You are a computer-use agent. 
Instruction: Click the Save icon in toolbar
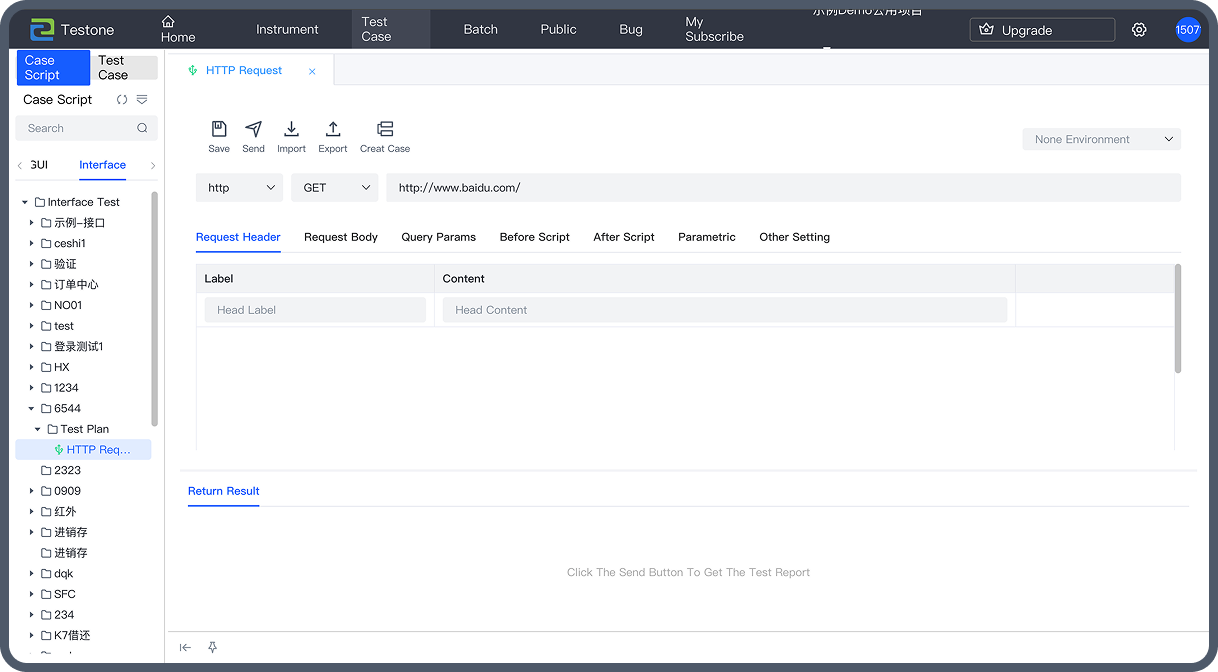219,130
